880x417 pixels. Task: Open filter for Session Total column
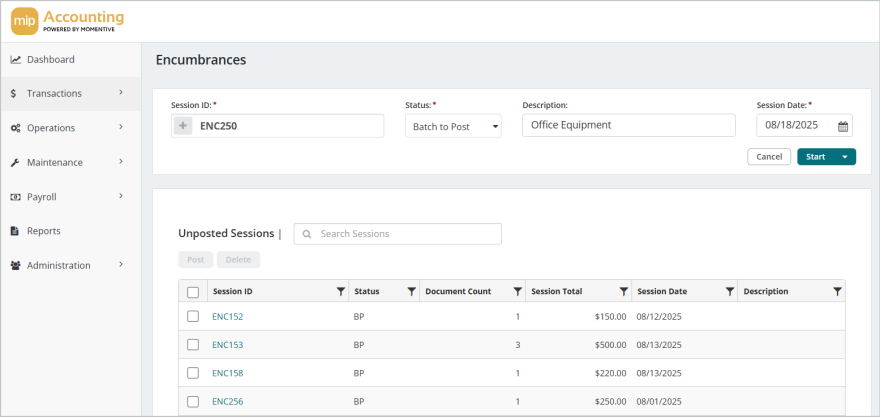click(x=623, y=292)
